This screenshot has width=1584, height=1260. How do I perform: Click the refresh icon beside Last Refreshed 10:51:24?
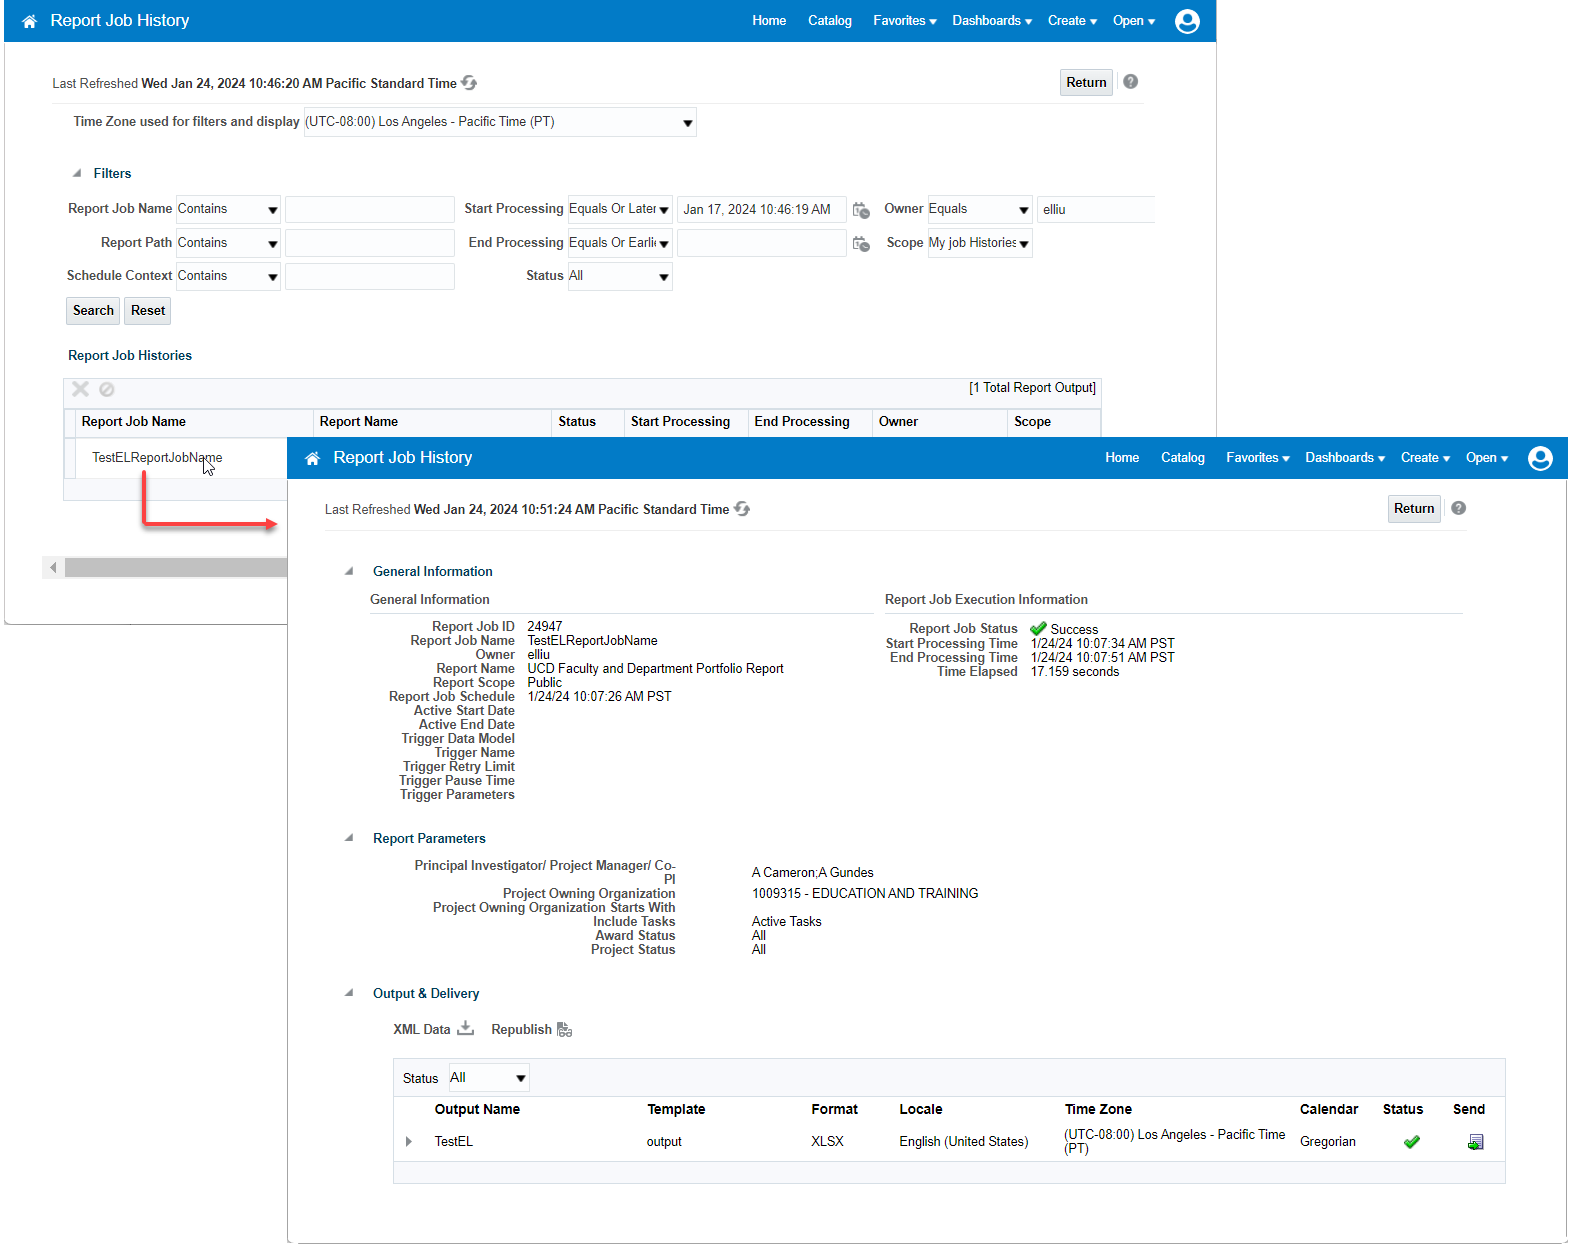coord(742,509)
